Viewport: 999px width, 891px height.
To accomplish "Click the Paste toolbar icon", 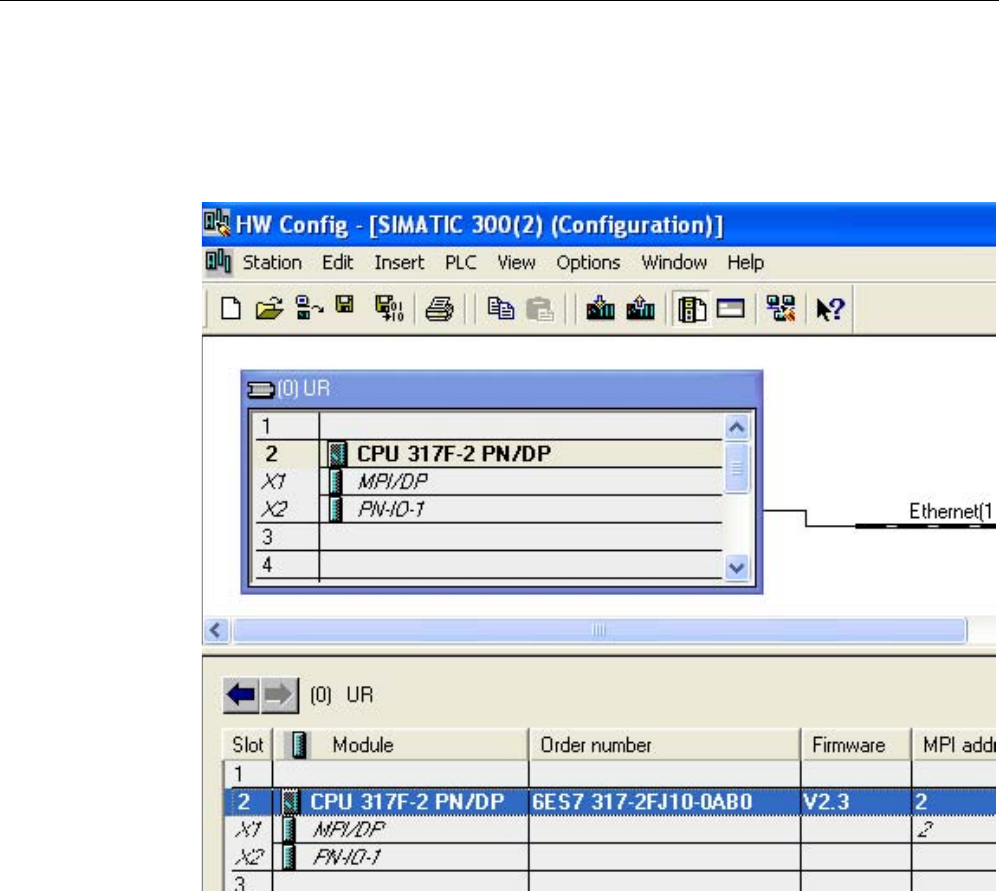I will 540,310.
